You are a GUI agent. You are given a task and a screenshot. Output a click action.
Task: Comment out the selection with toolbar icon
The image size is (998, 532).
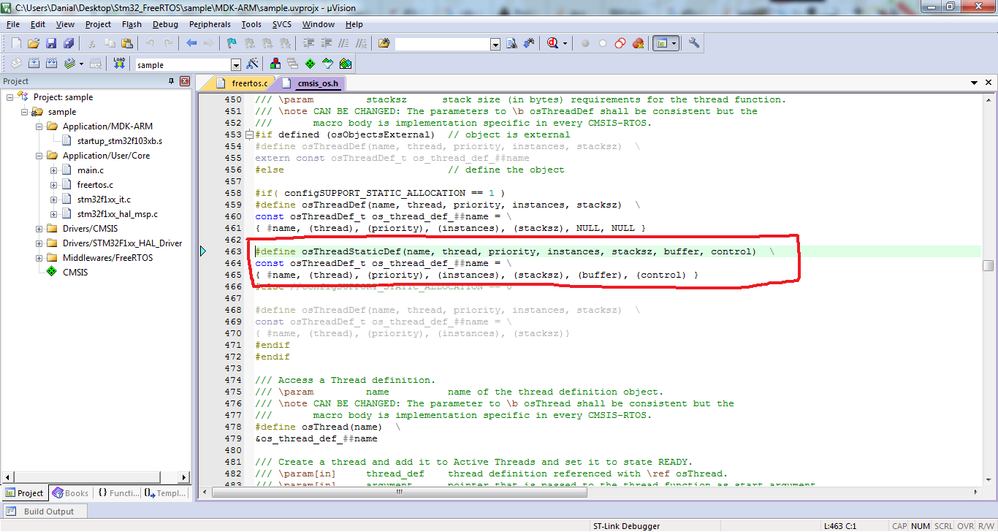pos(343,43)
